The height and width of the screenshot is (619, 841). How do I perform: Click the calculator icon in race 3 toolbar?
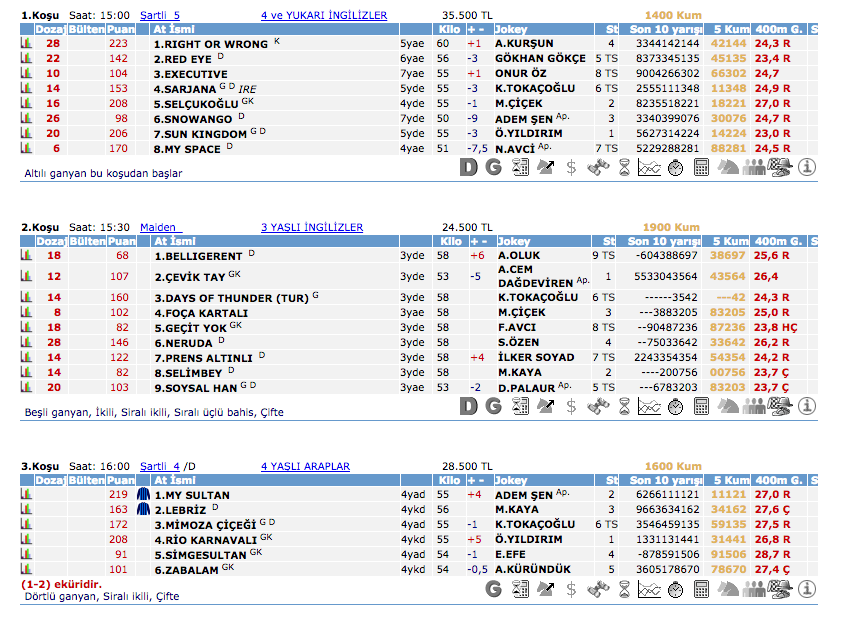coord(702,590)
